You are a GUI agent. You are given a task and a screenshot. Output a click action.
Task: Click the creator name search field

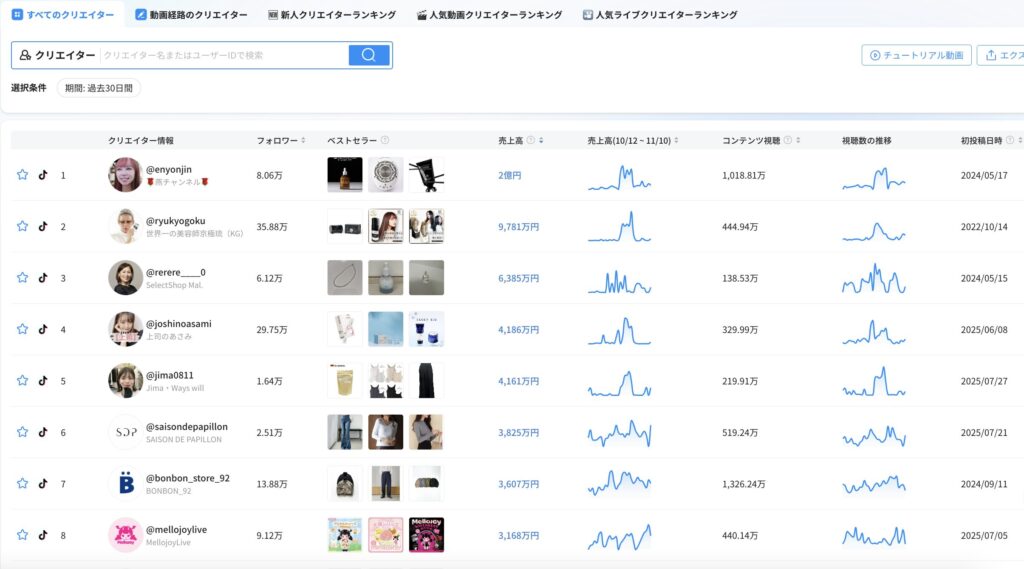tap(225, 55)
